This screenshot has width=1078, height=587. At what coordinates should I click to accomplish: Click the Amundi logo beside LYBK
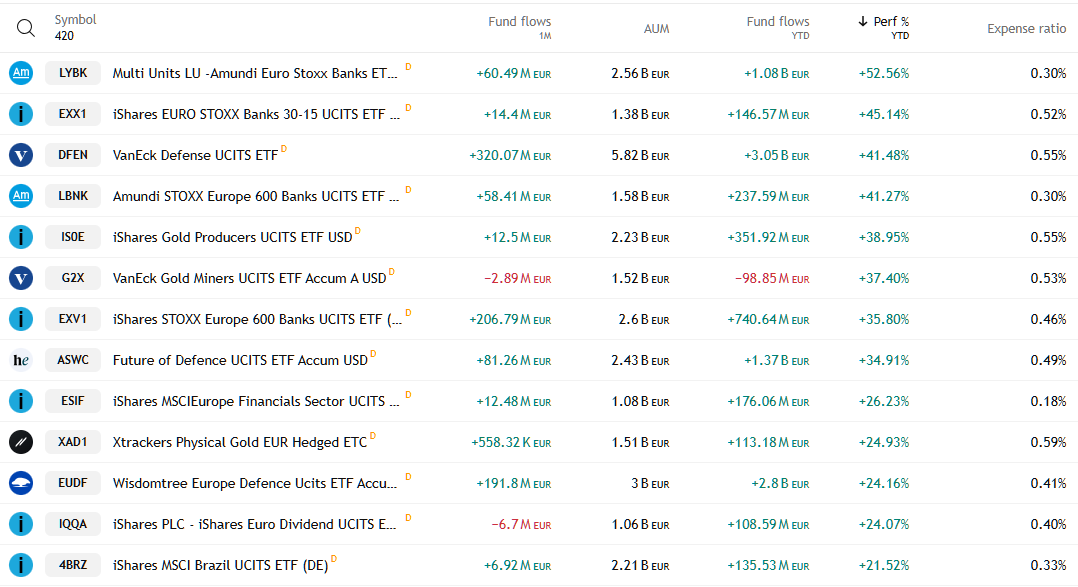(x=21, y=73)
